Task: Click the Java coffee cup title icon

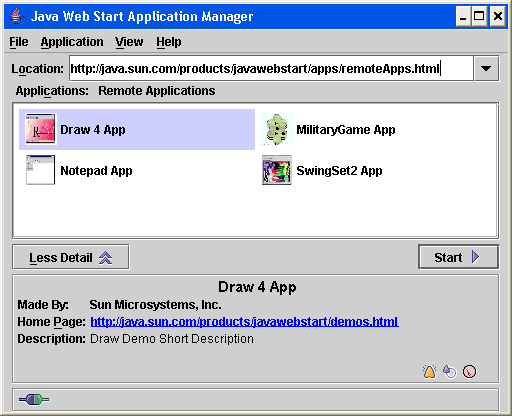Action: (17, 16)
